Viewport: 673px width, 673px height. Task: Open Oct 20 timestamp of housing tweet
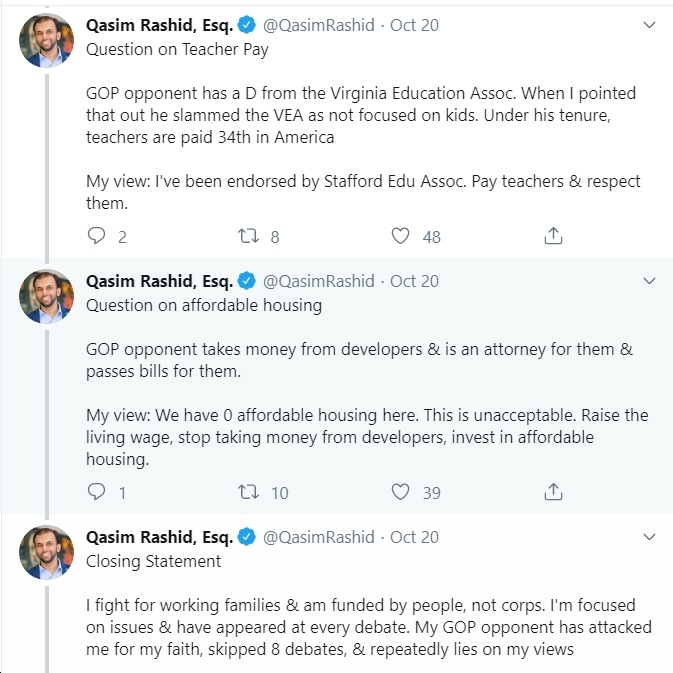click(414, 282)
